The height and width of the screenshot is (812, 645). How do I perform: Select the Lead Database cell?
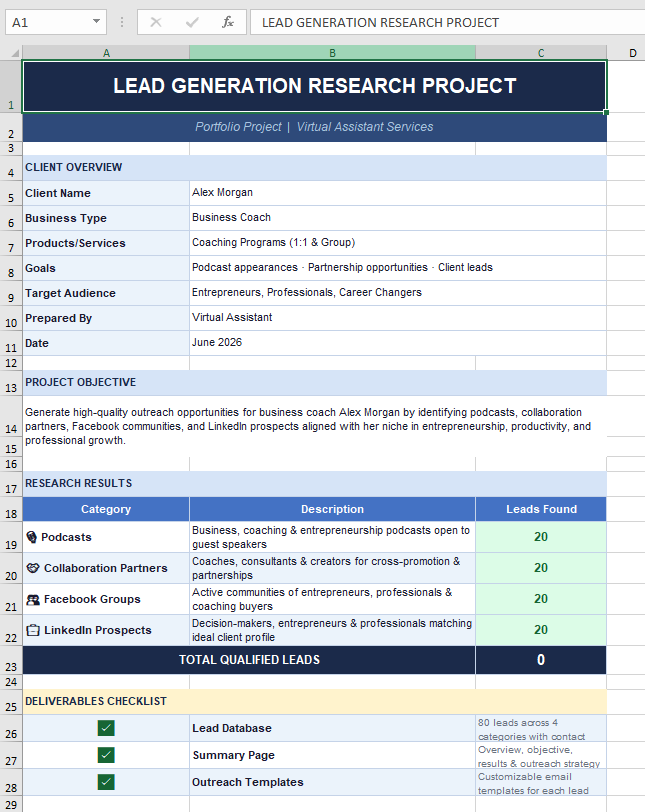click(x=332, y=728)
